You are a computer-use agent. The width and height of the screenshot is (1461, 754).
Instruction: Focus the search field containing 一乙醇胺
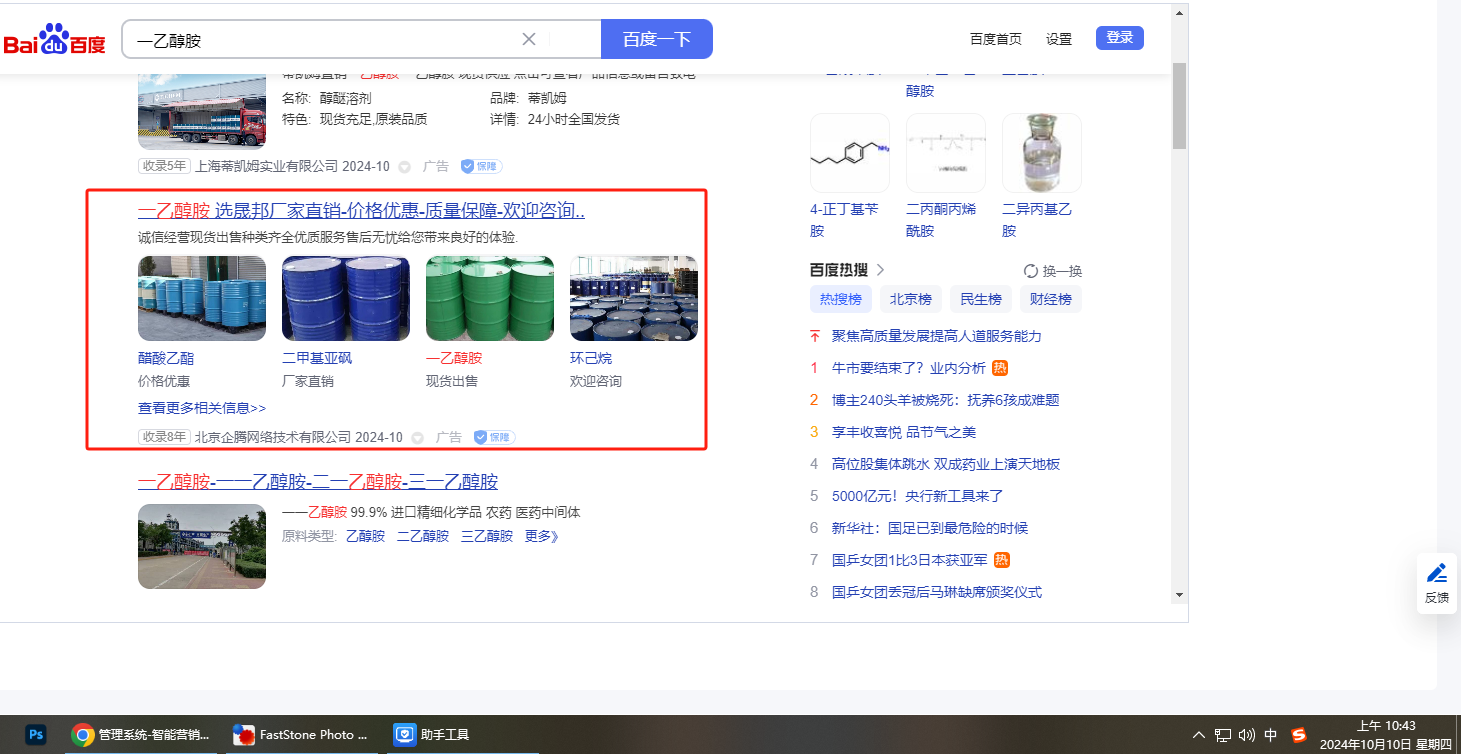click(x=330, y=39)
